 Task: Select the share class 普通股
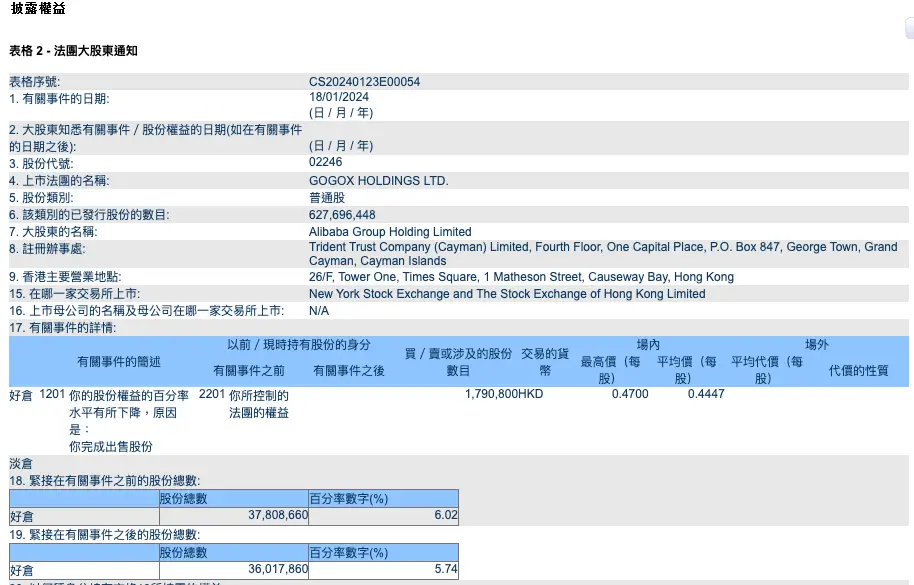(x=327, y=198)
